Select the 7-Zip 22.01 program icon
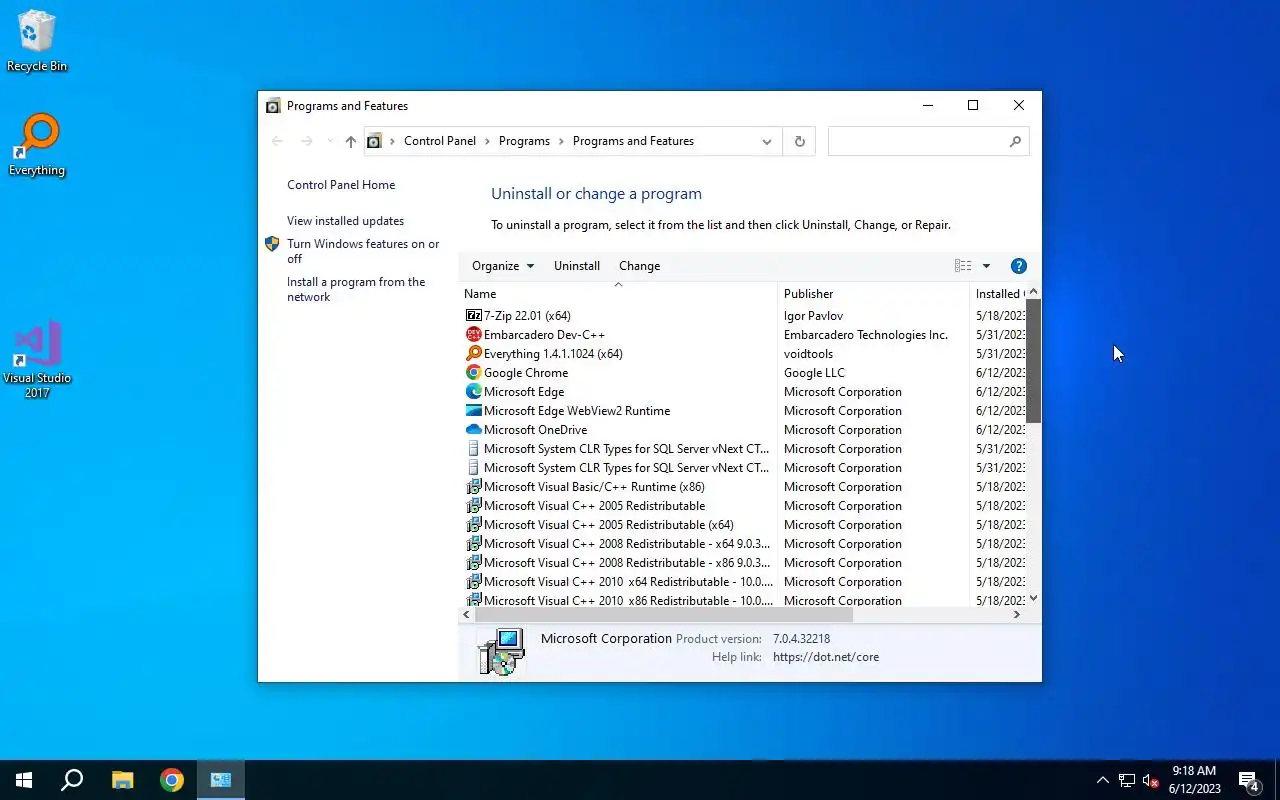Screen dimensions: 1280x800 point(474,316)
